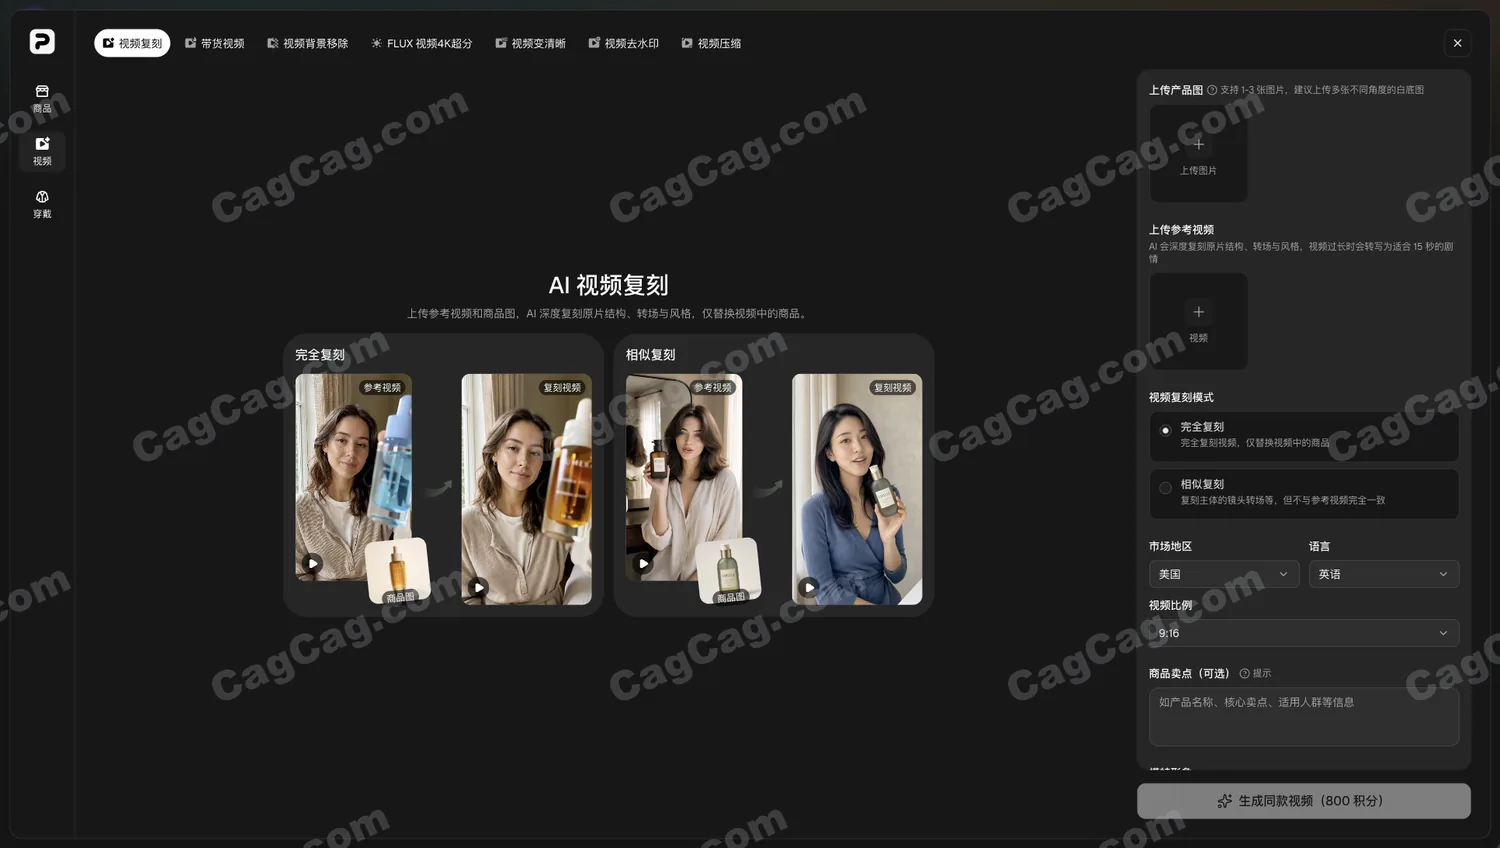Open the 穿戴 sidebar section
The width and height of the screenshot is (1500, 848).
(42, 204)
